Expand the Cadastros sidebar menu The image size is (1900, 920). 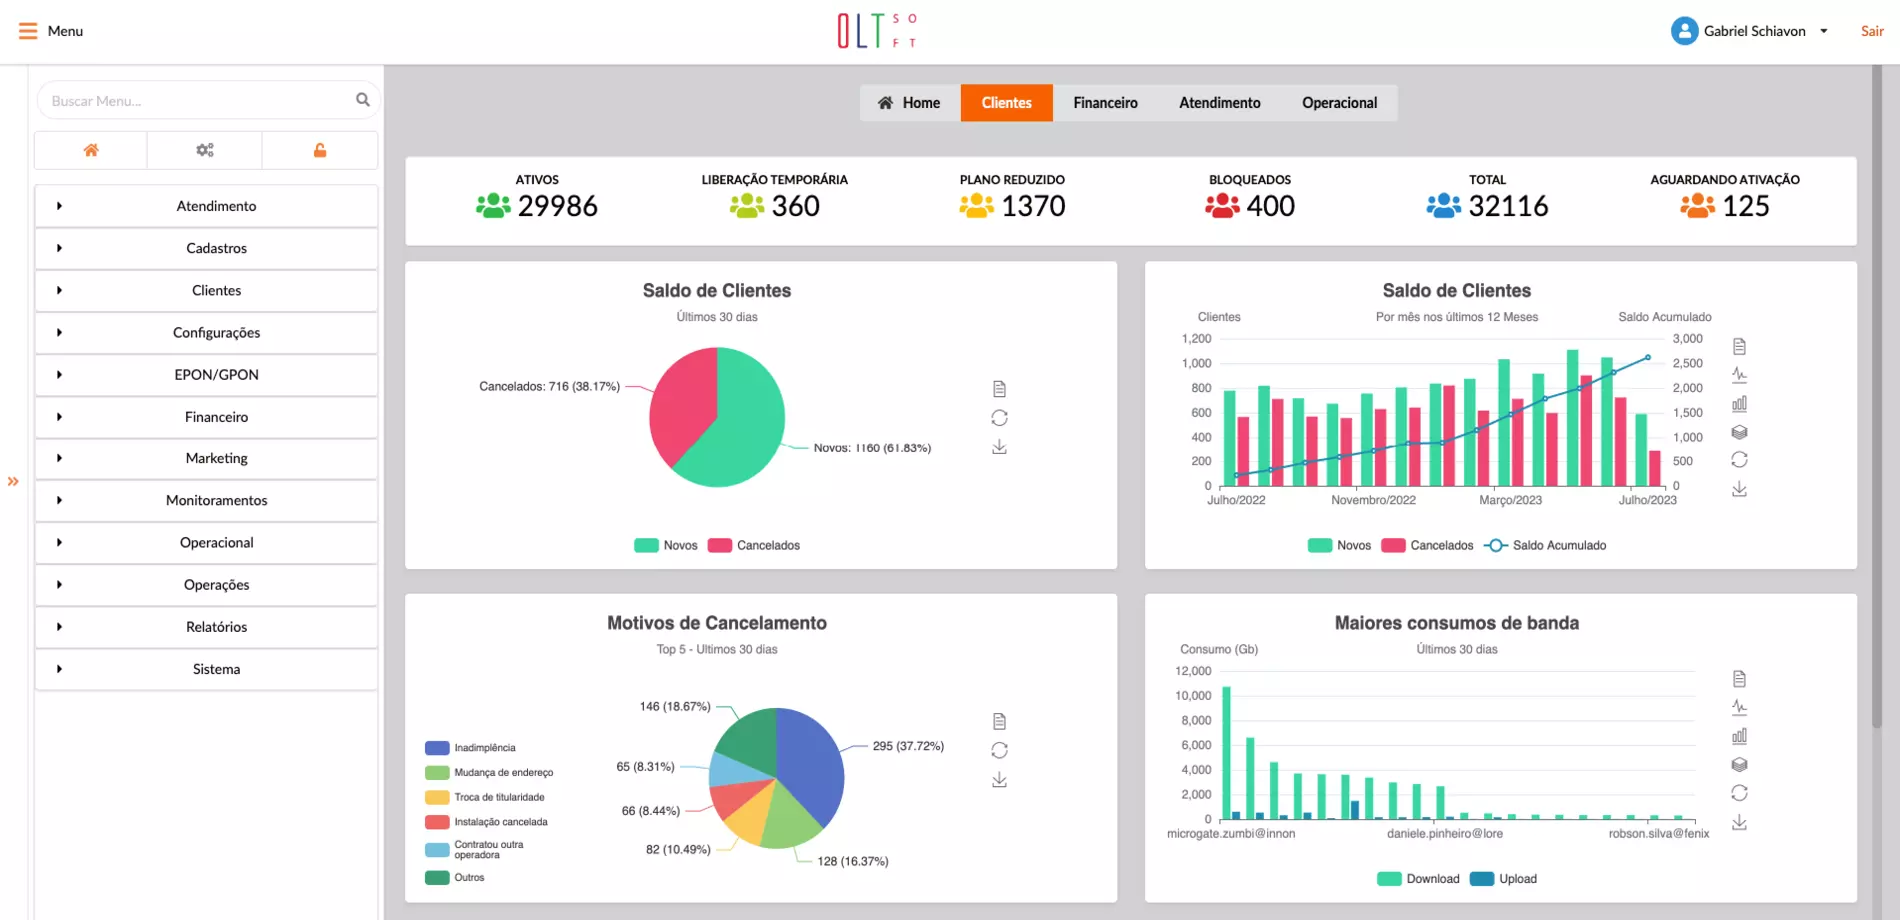[x=206, y=248]
